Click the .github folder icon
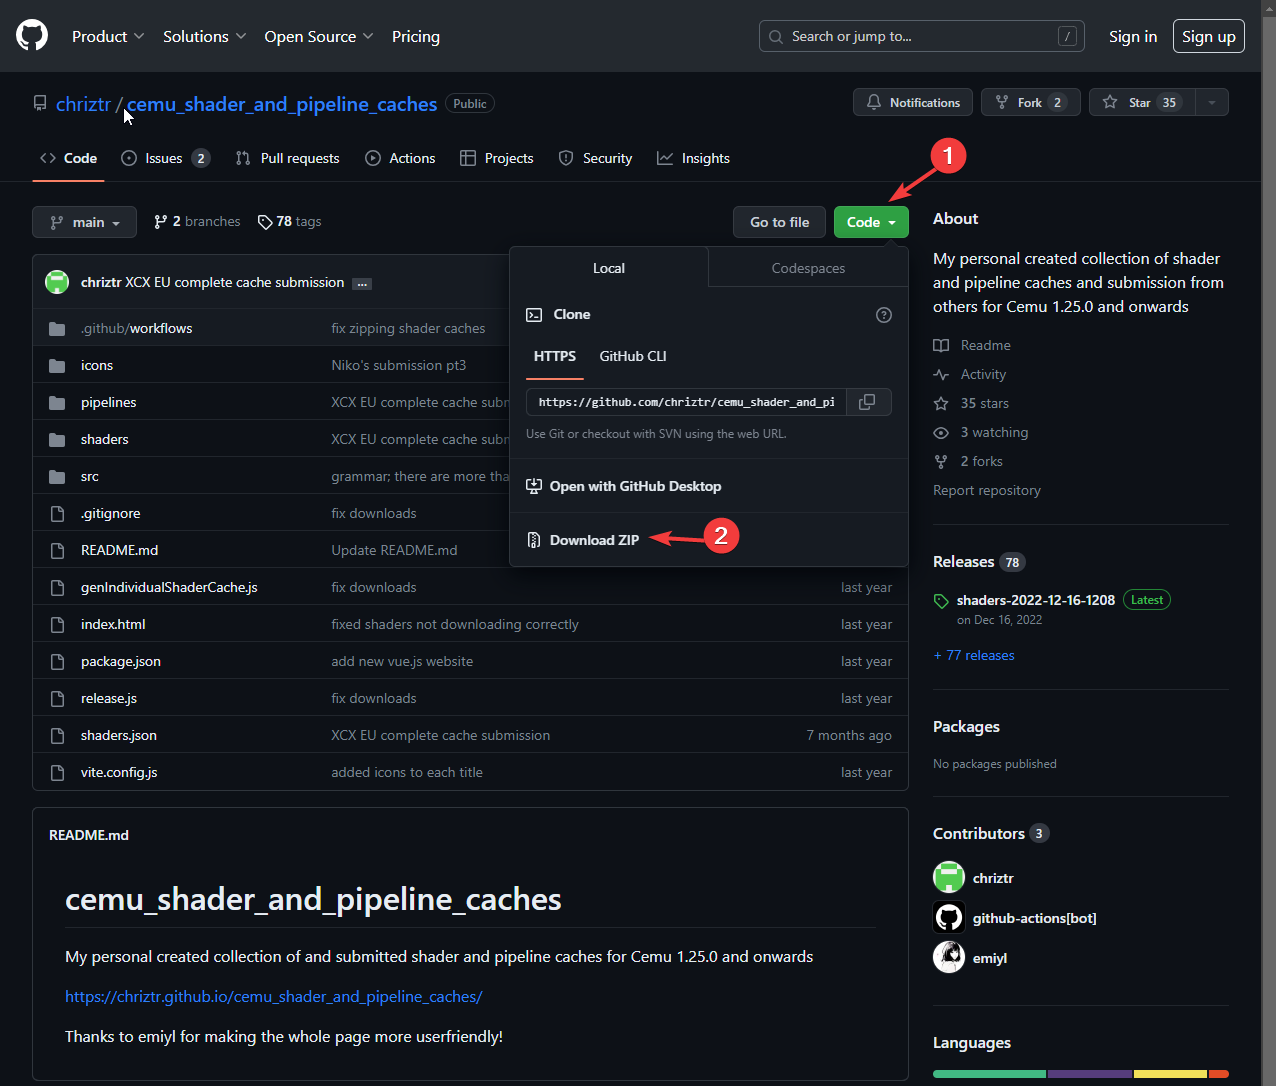1276x1086 pixels. pos(57,328)
